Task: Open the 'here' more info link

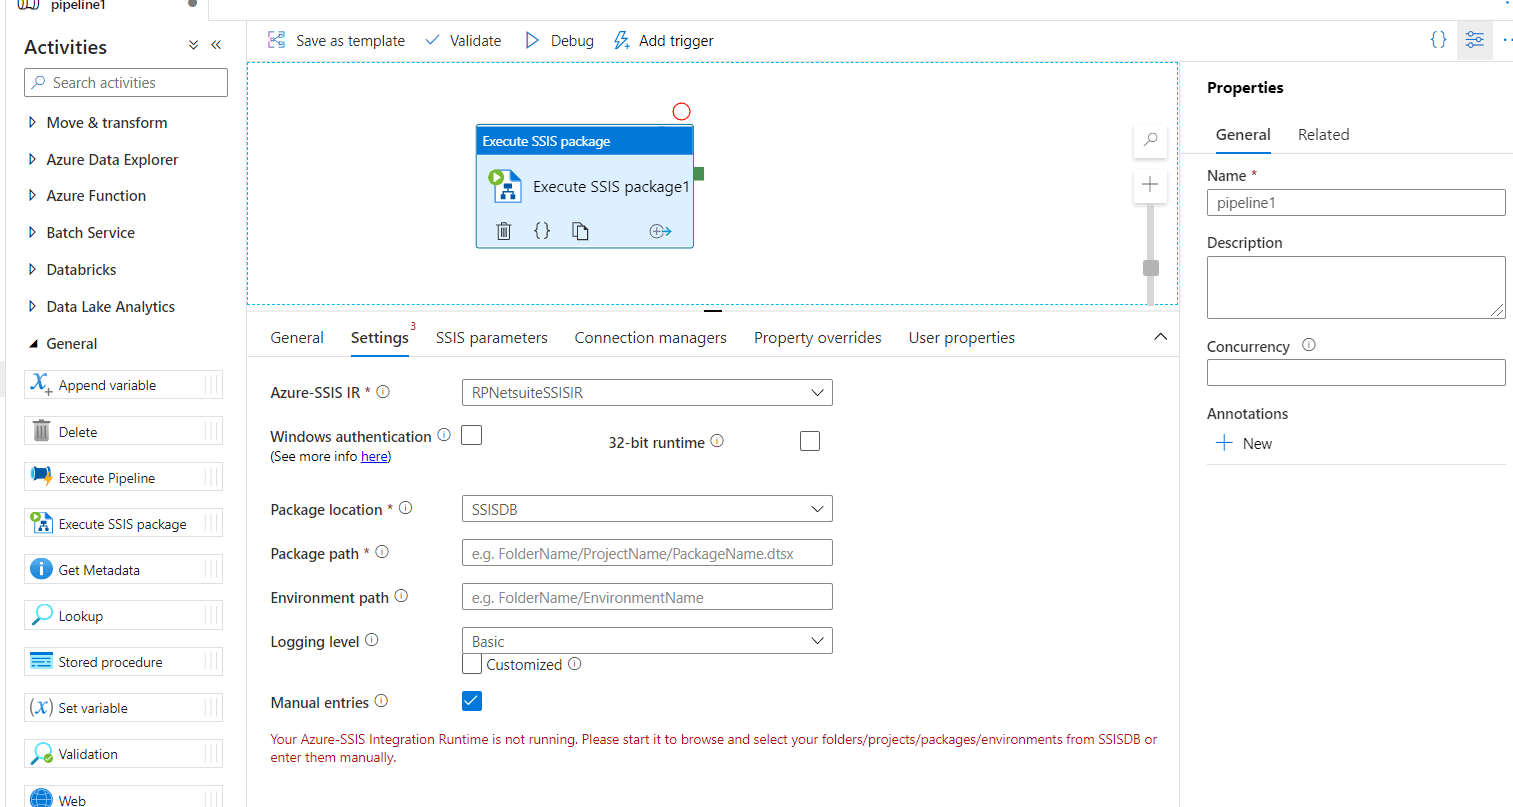Action: (374, 457)
